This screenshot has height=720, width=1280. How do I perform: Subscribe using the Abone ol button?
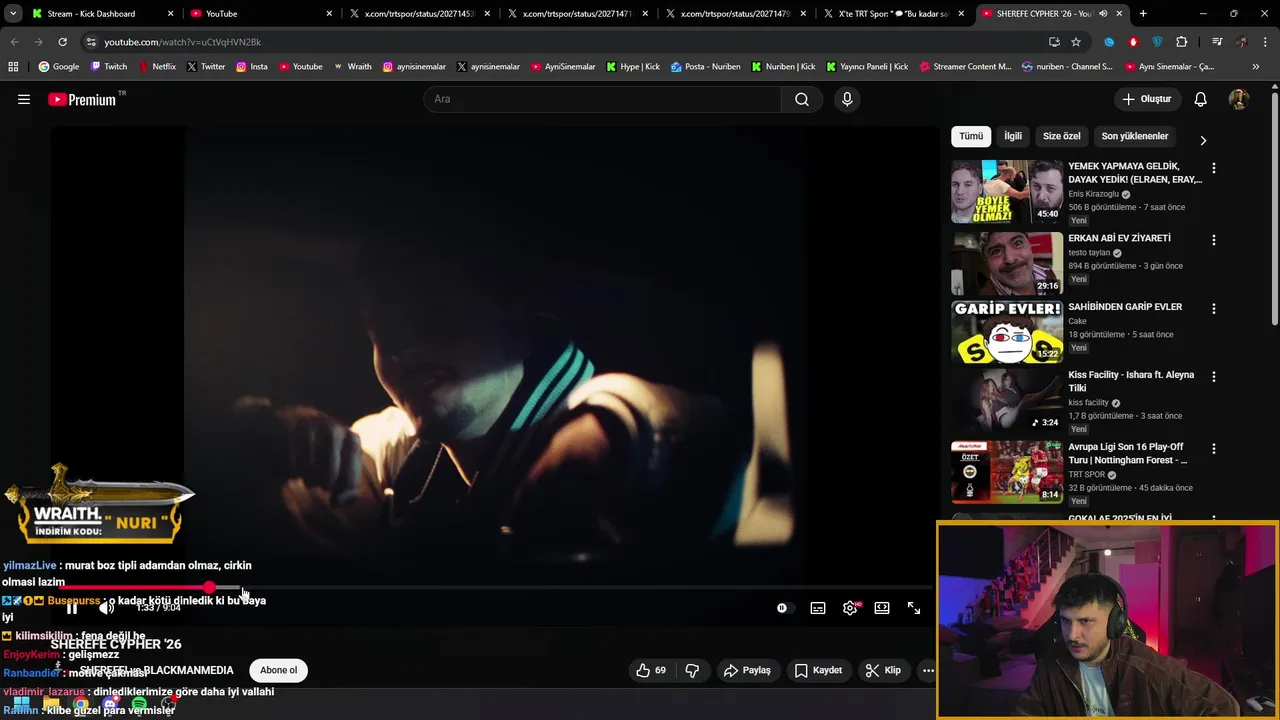point(278,670)
